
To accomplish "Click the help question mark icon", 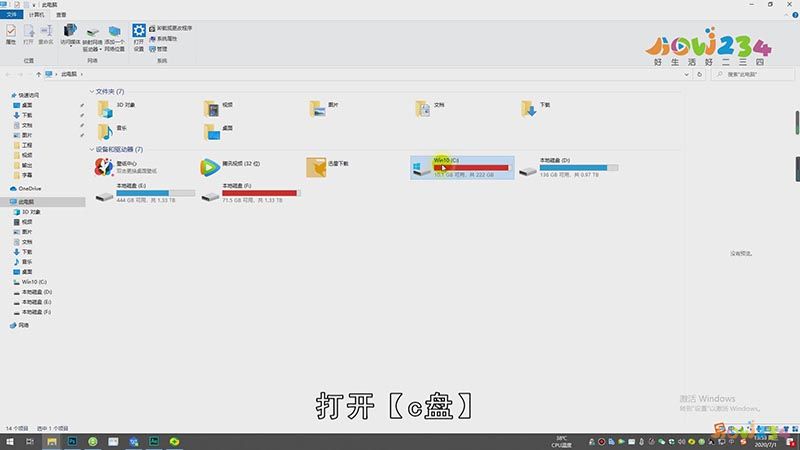I will (x=795, y=15).
